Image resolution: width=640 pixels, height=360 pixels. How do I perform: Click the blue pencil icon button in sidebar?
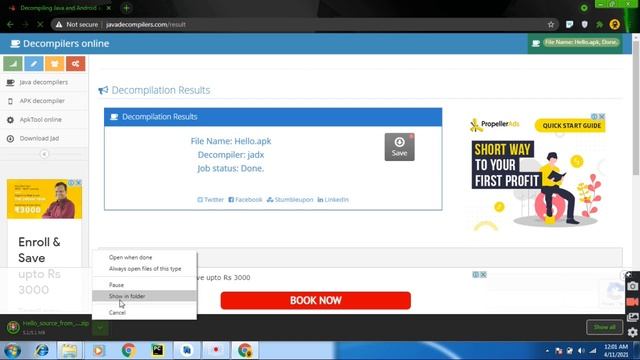point(34,64)
